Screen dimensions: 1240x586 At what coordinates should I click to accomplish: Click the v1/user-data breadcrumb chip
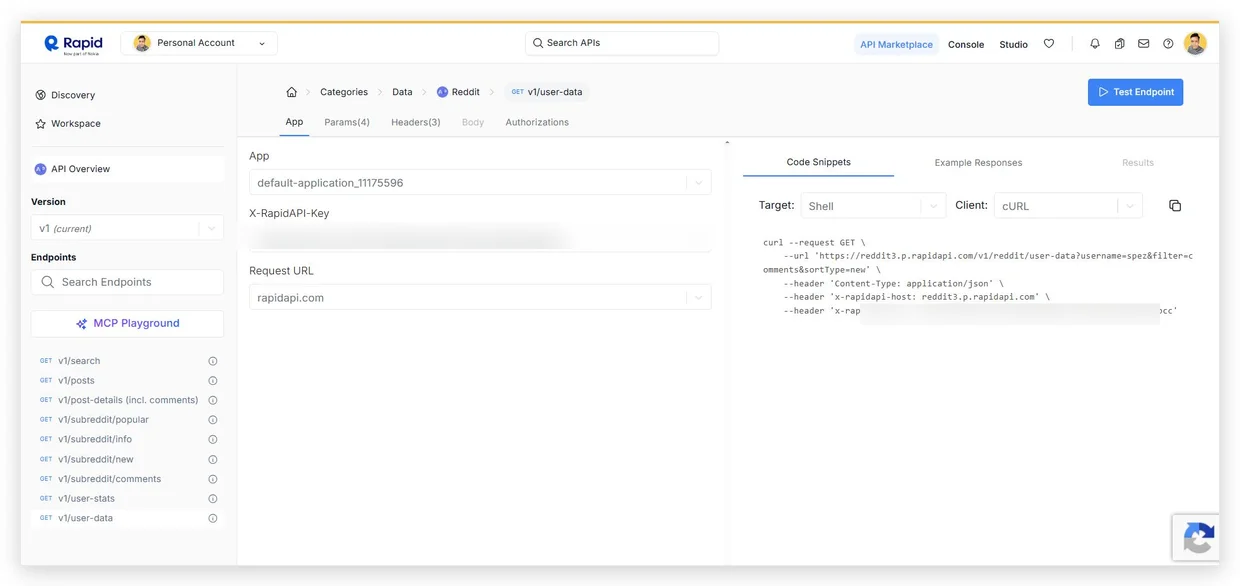546,92
